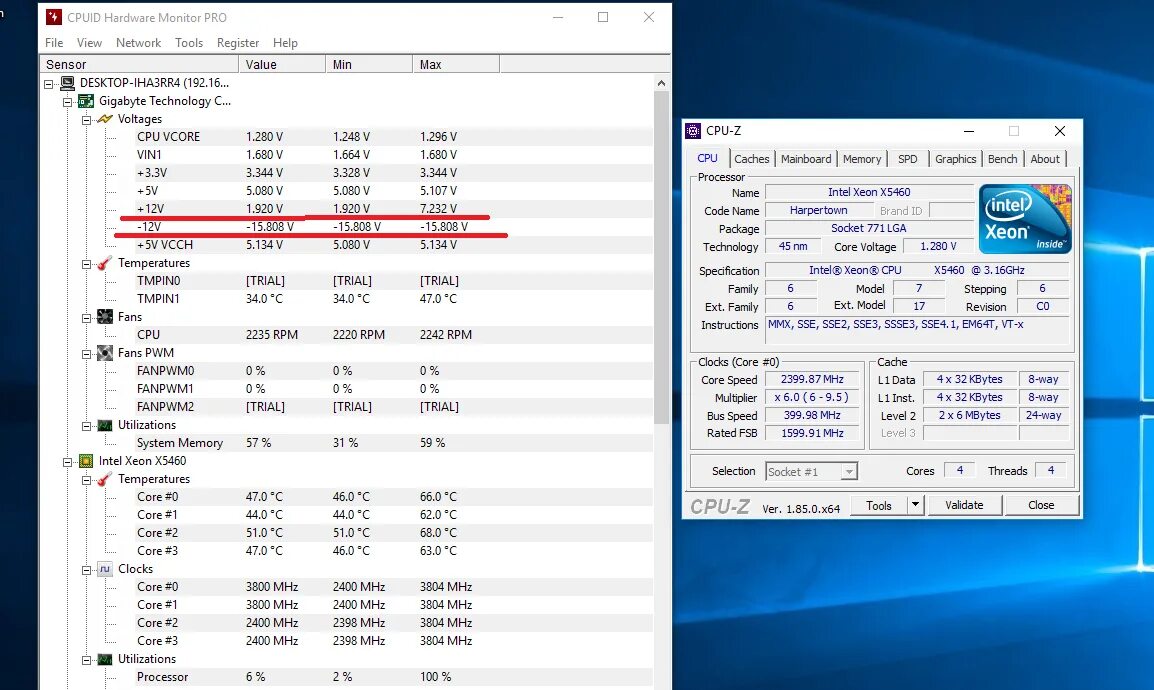Switch to the Memory tab
Viewport: 1154px width, 690px height.
click(862, 159)
